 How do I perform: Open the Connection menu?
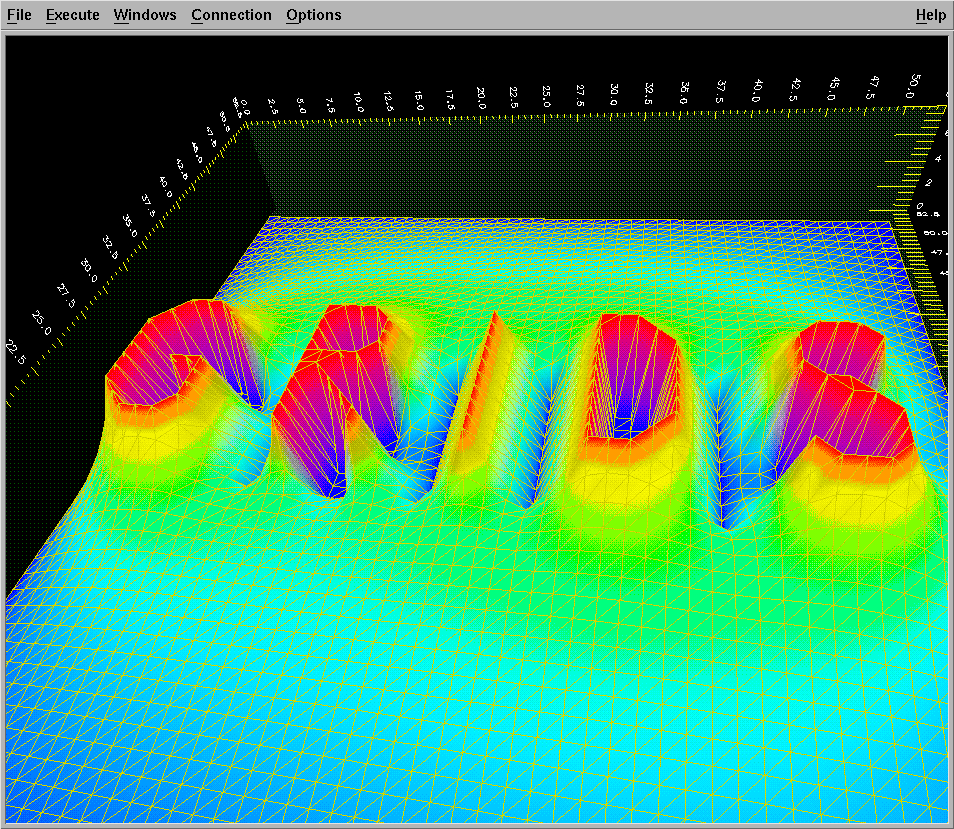point(231,15)
